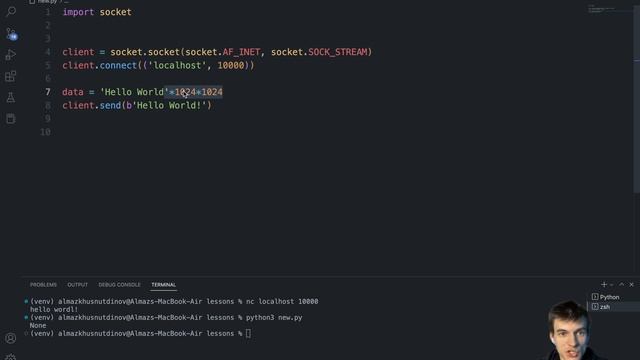Click the 'data' variable on line 7
Image resolution: width=640 pixels, height=360 pixels.
coord(73,92)
